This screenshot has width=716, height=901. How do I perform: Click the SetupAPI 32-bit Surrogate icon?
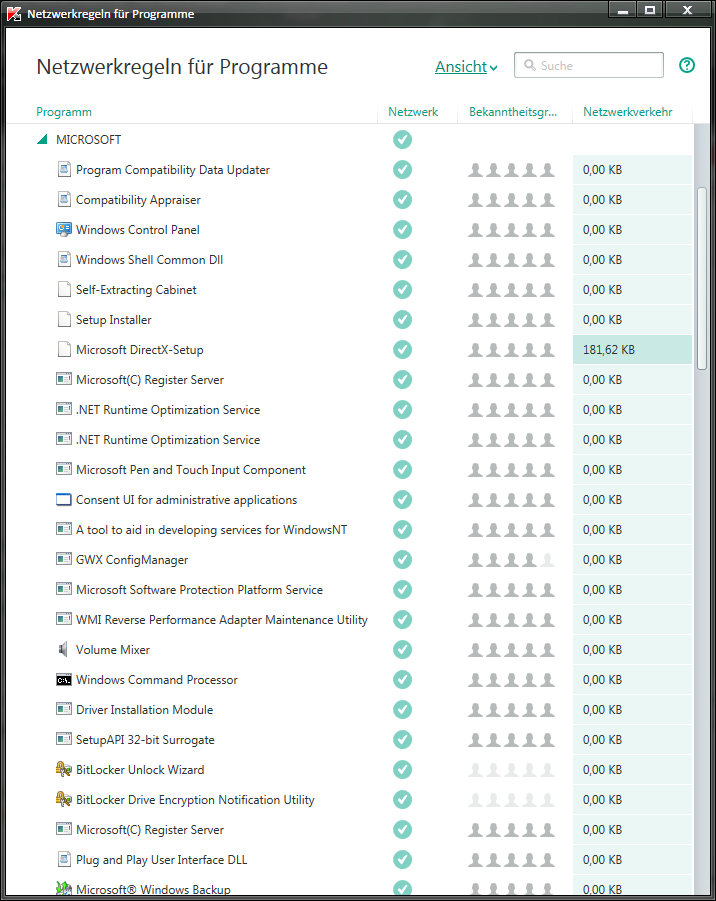point(64,739)
